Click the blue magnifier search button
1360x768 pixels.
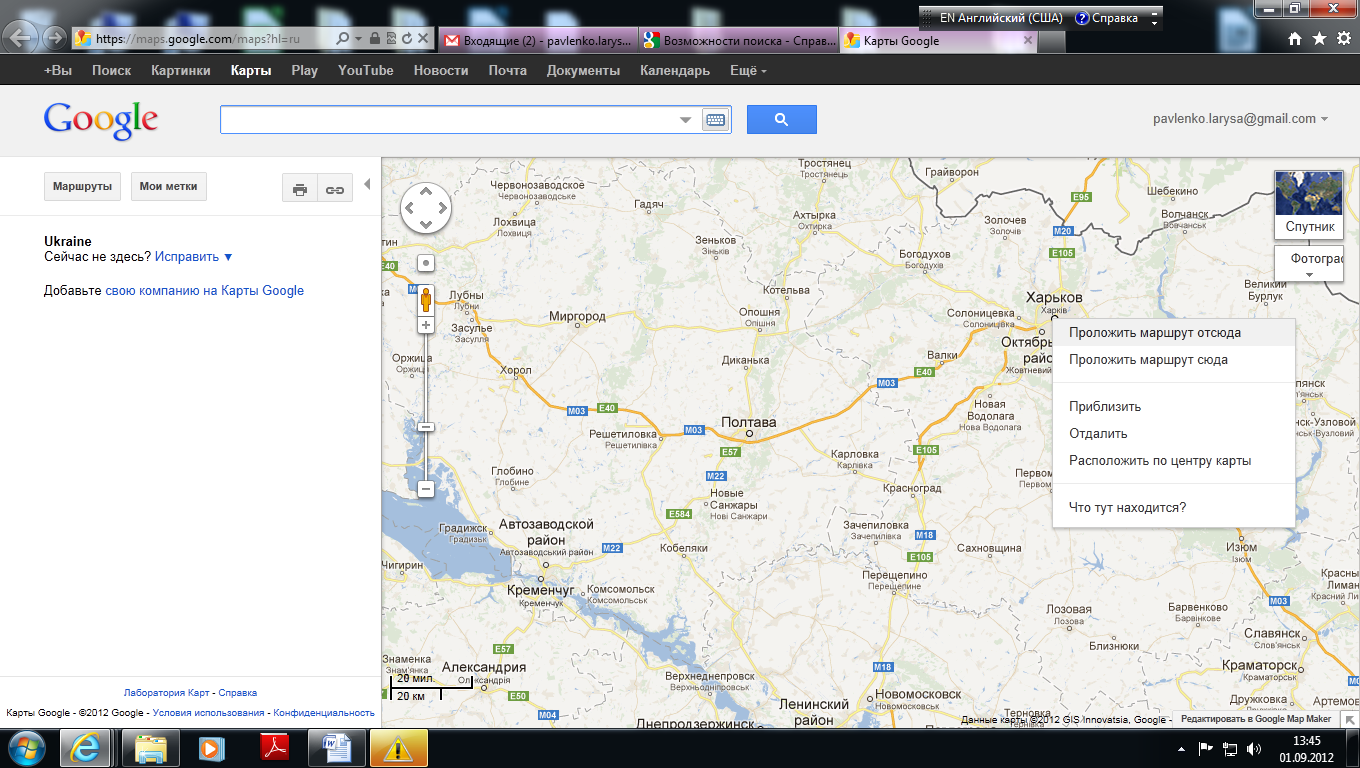pyautogui.click(x=782, y=120)
